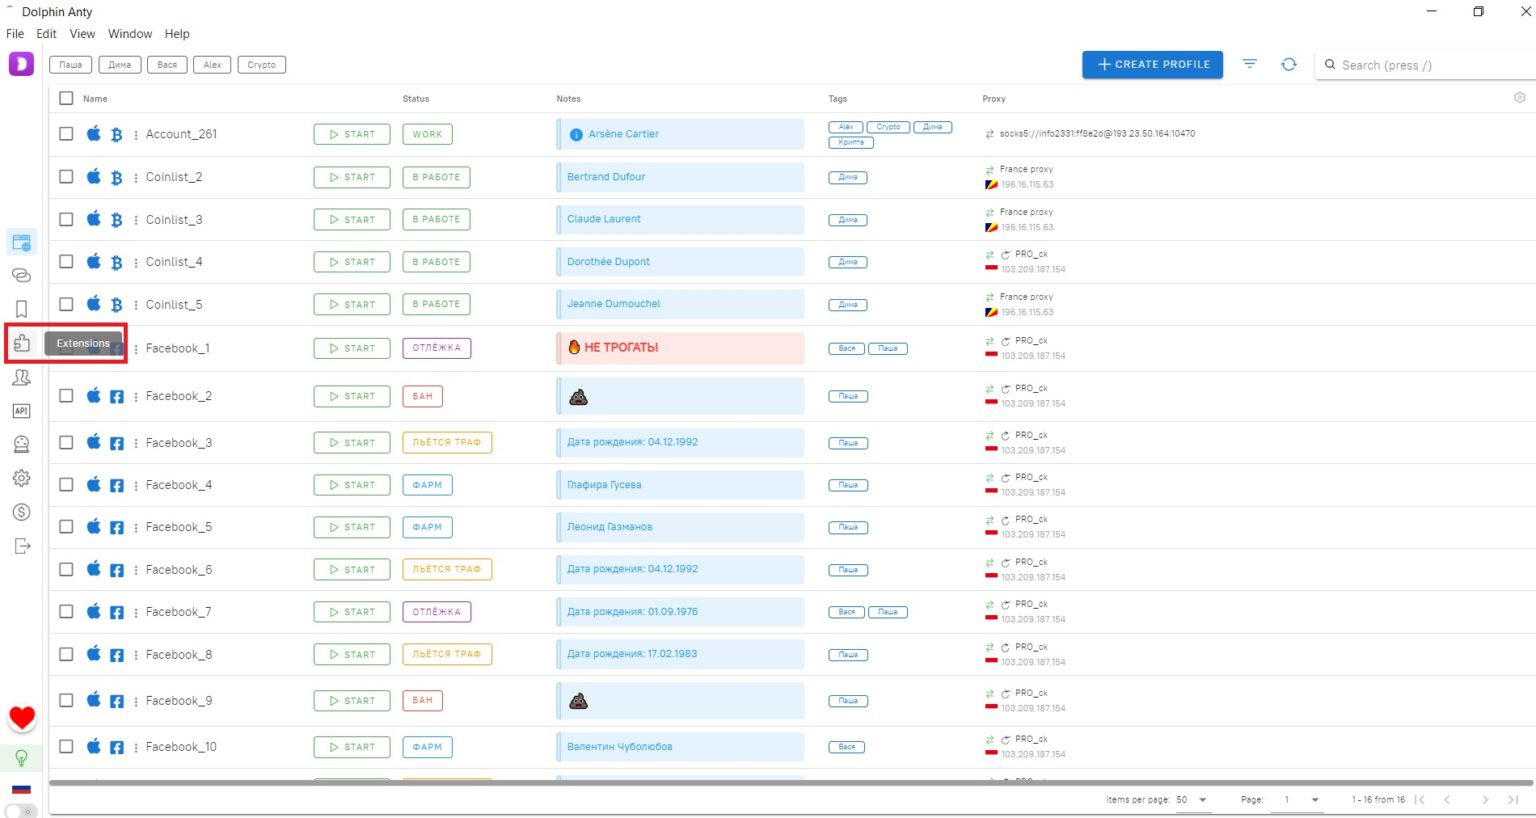Open the filter icon beside Create Profile
Viewport: 1536px width, 818px height.
tap(1249, 64)
